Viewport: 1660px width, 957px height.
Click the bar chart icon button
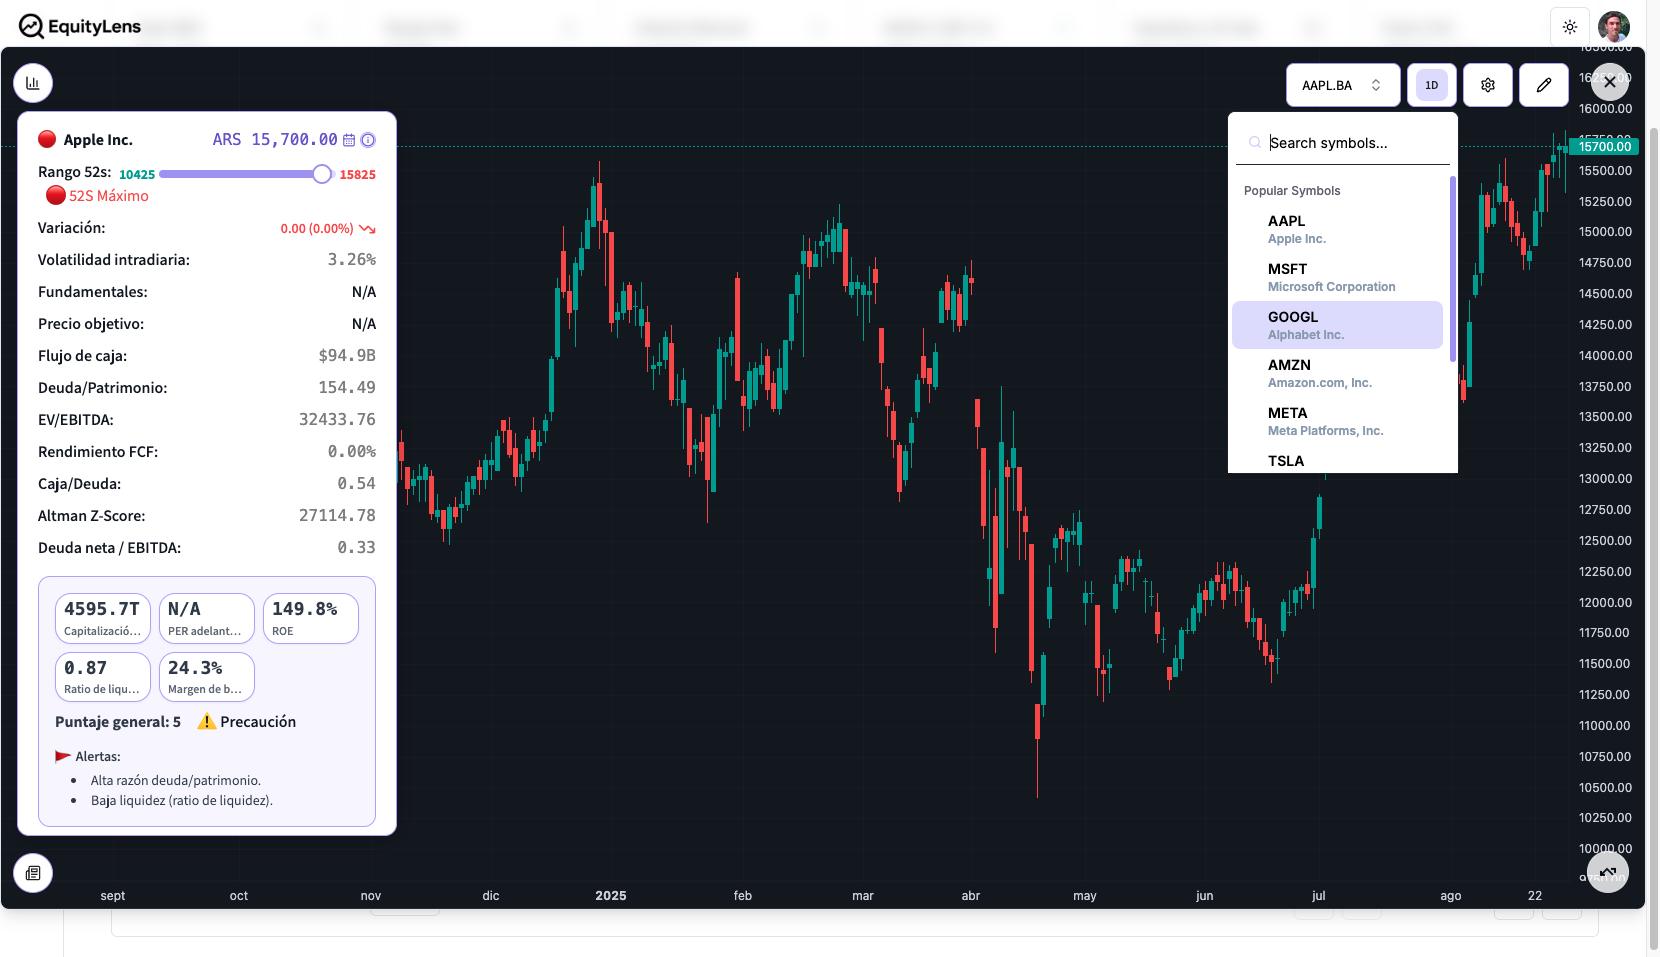point(33,83)
